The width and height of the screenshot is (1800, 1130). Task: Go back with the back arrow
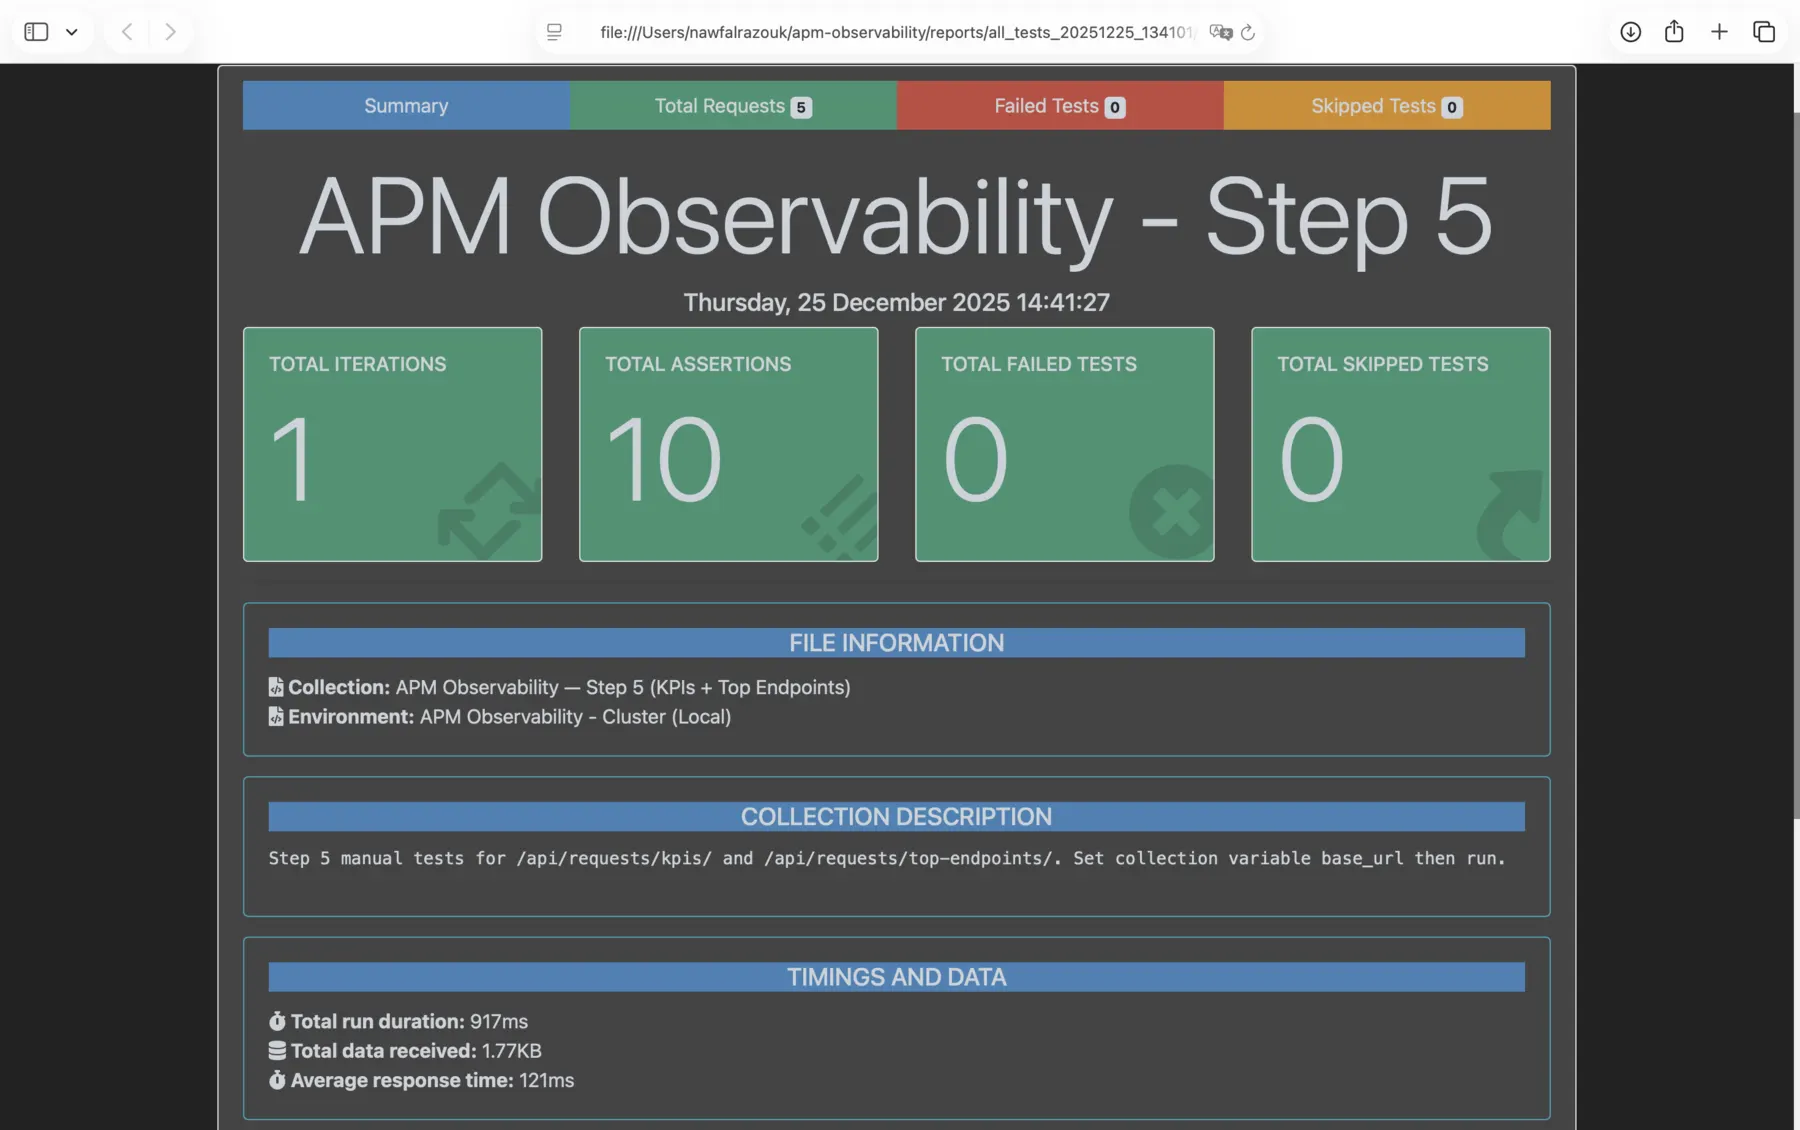[x=127, y=32]
